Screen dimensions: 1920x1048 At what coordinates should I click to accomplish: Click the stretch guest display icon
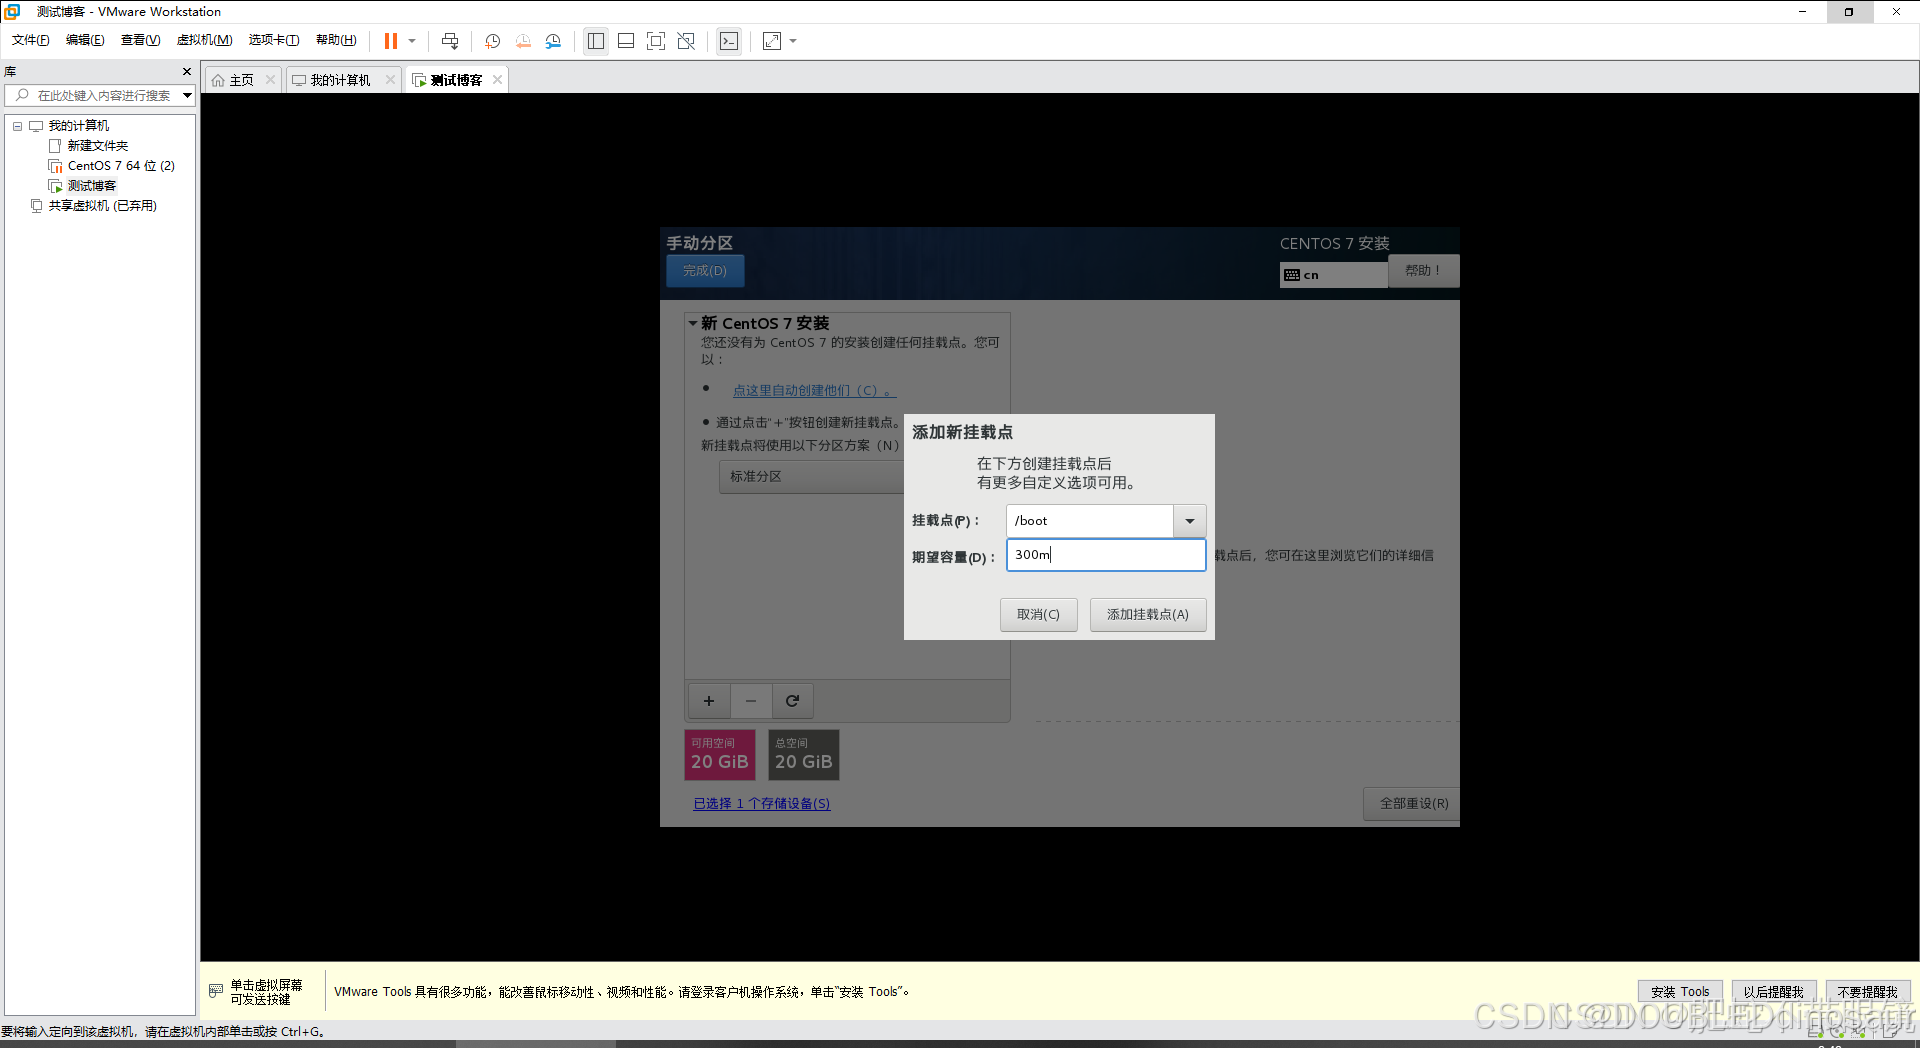coord(772,41)
